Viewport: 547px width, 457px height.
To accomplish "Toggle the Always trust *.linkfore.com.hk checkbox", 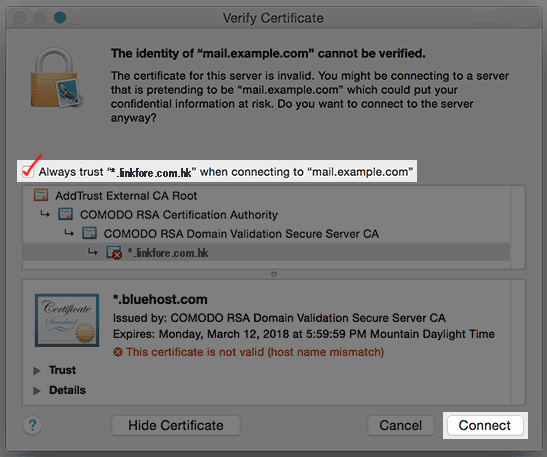I will pyautogui.click(x=28, y=171).
